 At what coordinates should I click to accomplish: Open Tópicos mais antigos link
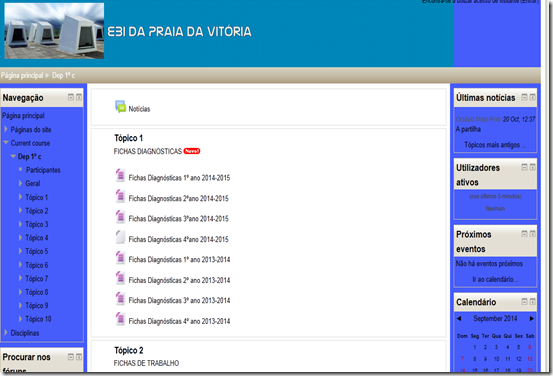(x=495, y=145)
